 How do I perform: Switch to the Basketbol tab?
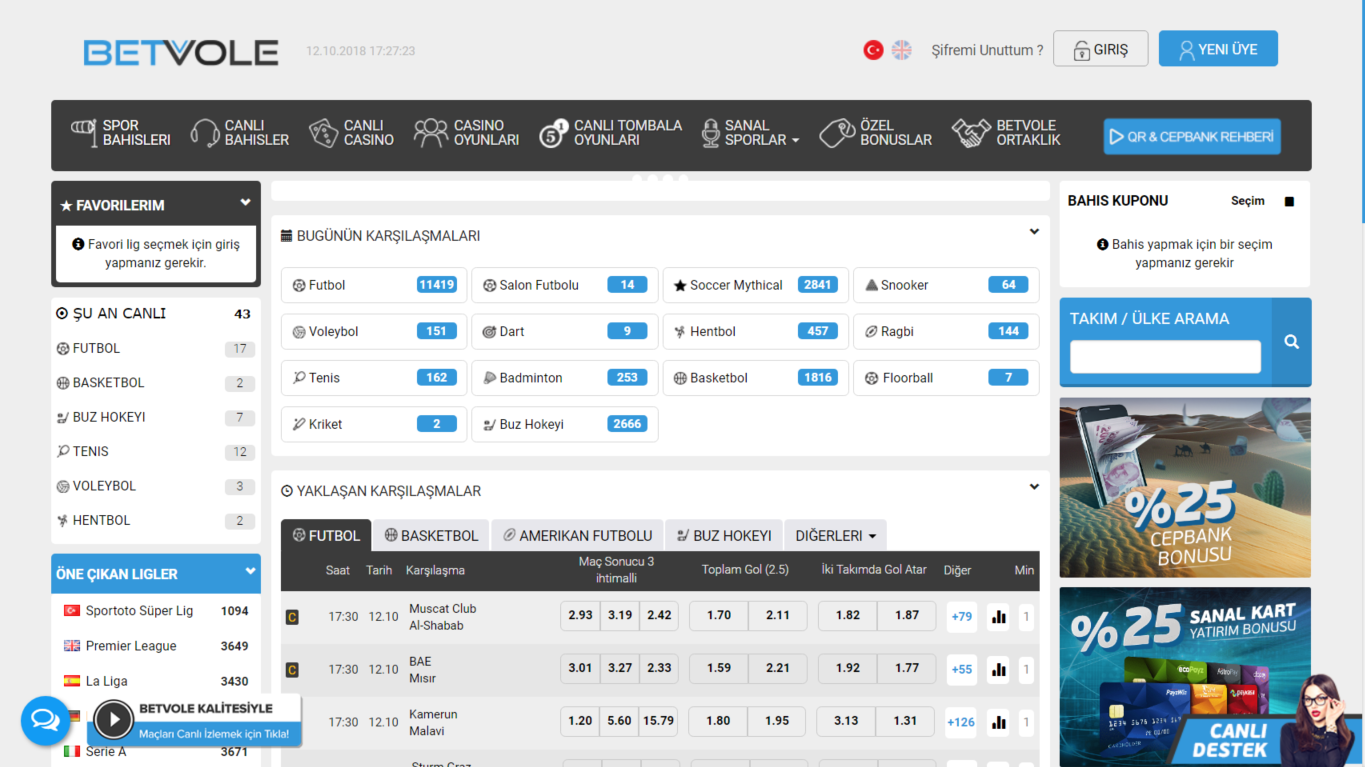tap(431, 536)
